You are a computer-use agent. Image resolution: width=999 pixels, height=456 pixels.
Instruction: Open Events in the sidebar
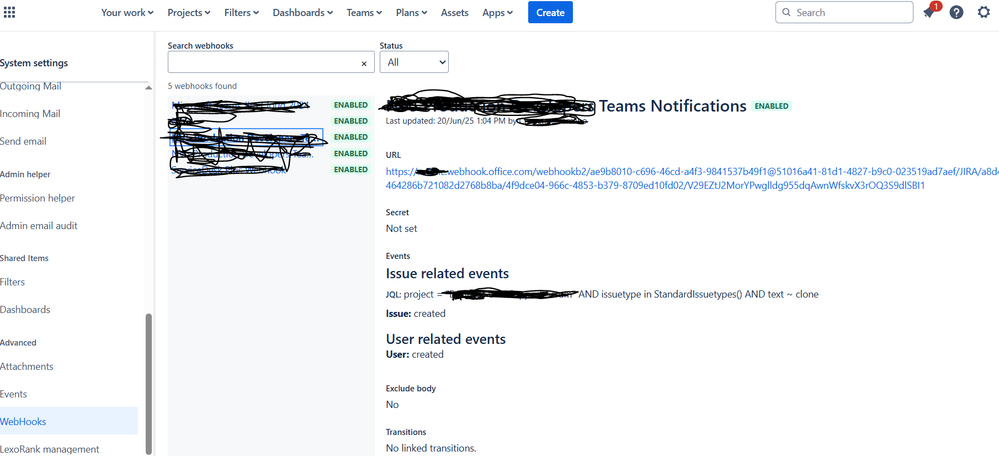tap(13, 394)
